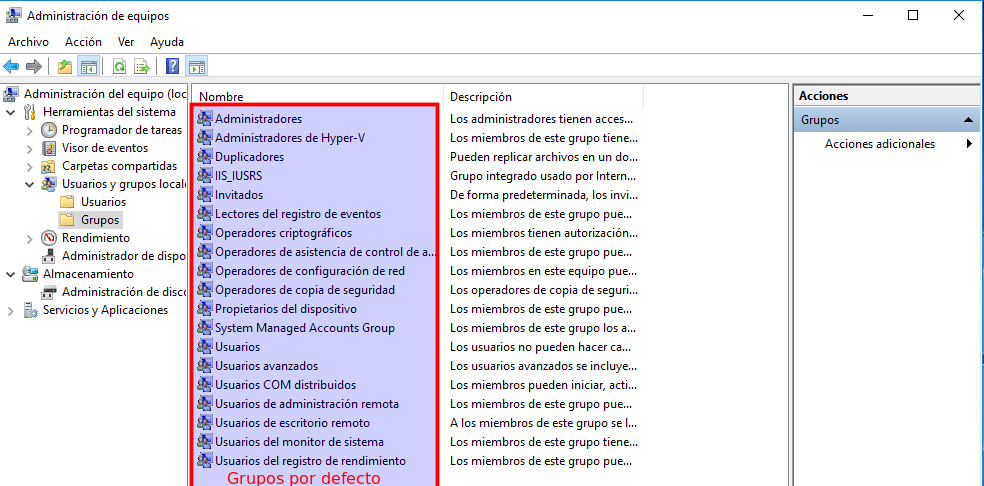Click the Administradores group icon
Image resolution: width=984 pixels, height=486 pixels.
(205, 118)
